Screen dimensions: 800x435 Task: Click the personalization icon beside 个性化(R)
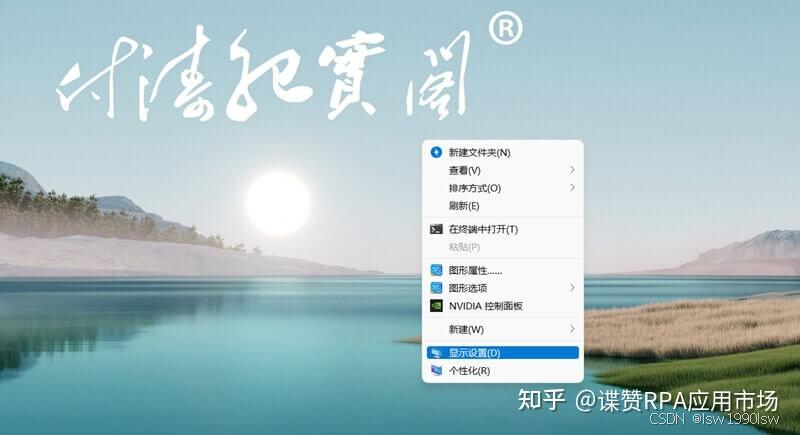(436, 371)
